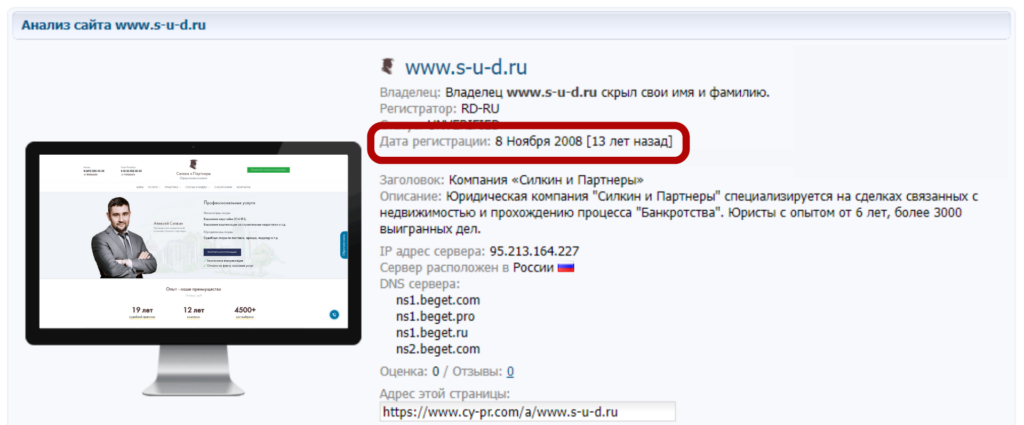This screenshot has height=425, width=1024.
Task: Open the reviews count link '0'
Action: (510, 371)
